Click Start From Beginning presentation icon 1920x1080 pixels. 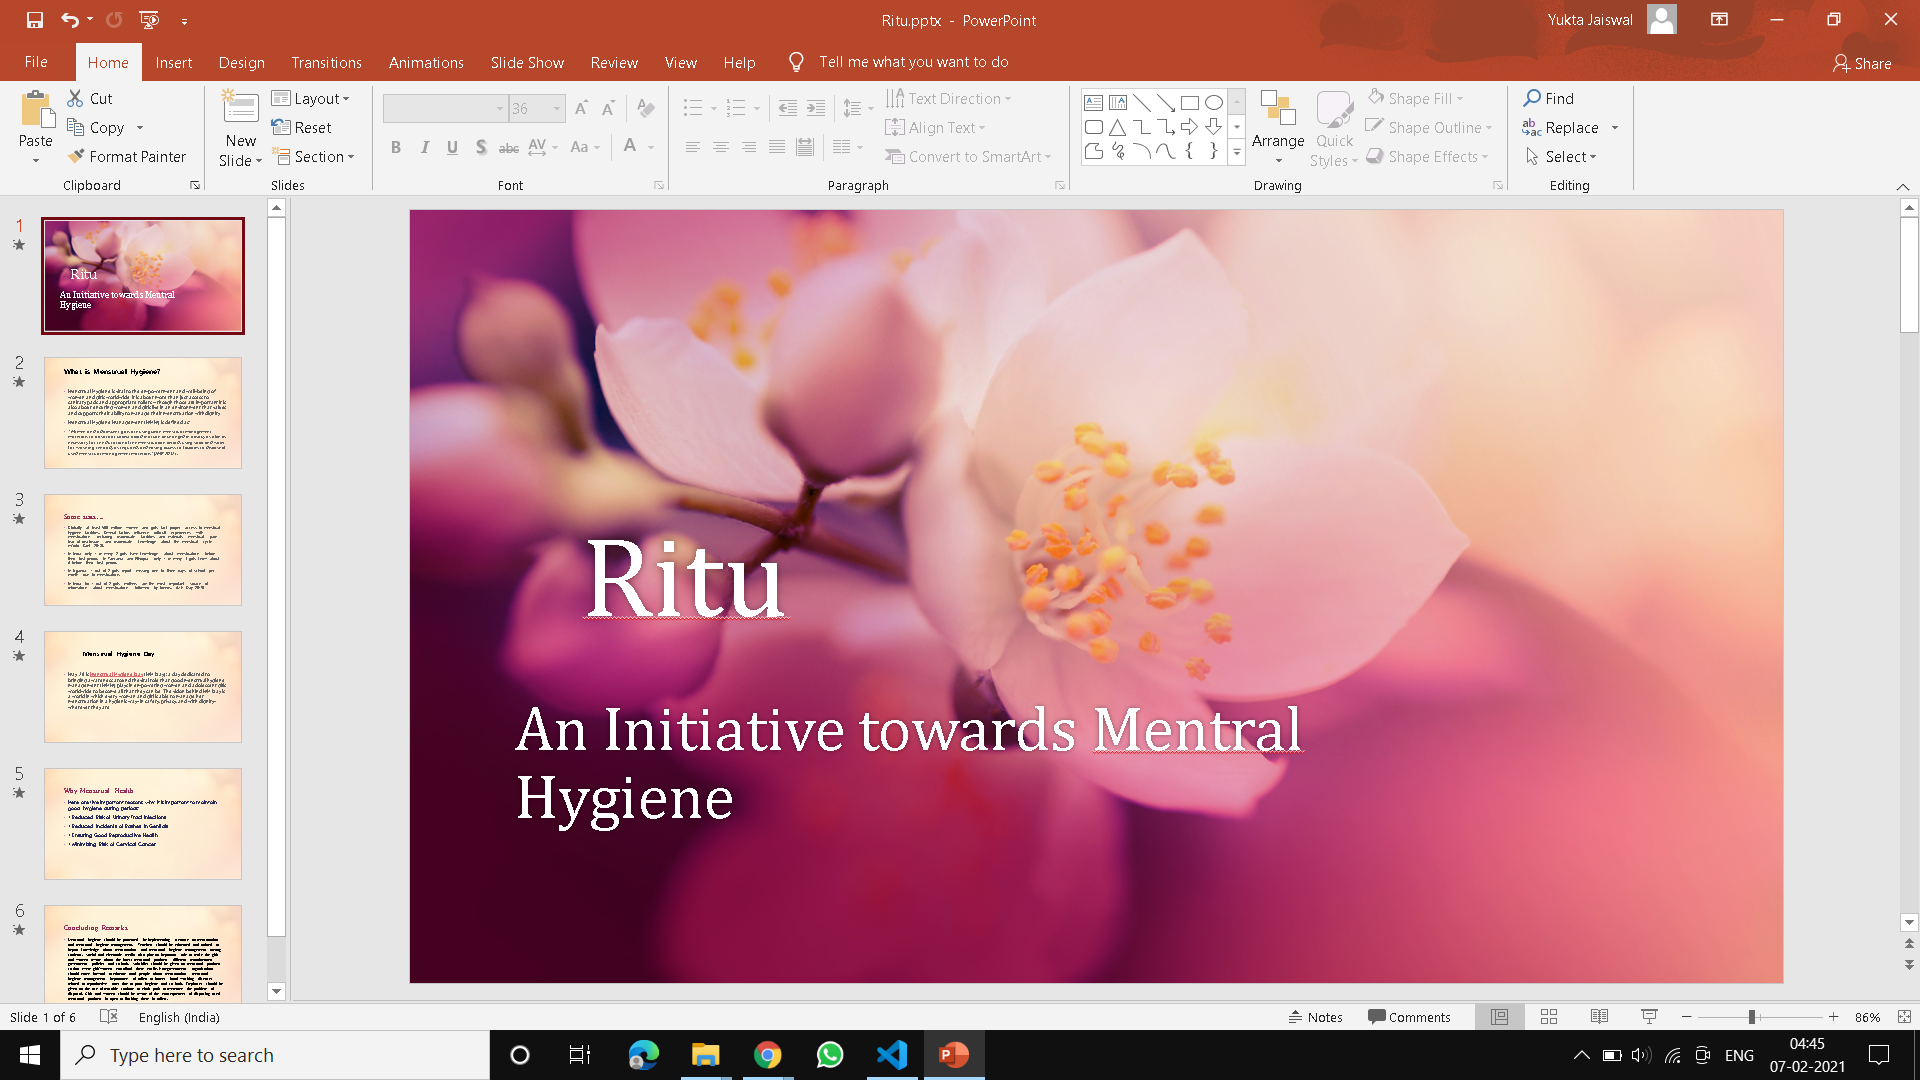tap(149, 20)
